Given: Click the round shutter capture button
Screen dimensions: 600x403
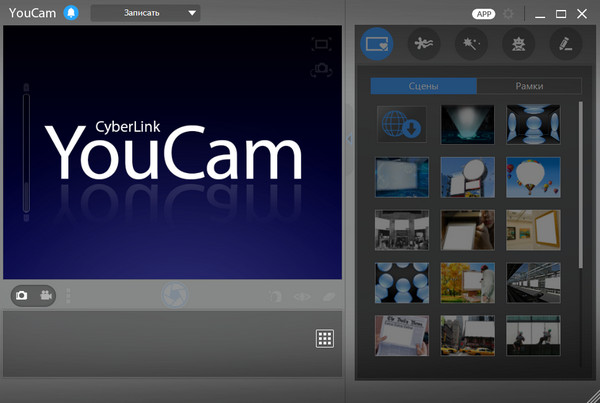Looking at the screenshot, I should coord(174,295).
